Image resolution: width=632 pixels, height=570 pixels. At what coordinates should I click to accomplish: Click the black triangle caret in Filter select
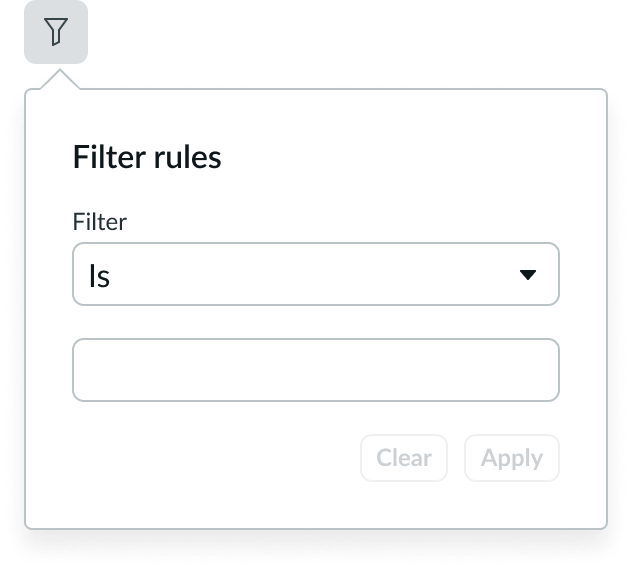pos(528,275)
